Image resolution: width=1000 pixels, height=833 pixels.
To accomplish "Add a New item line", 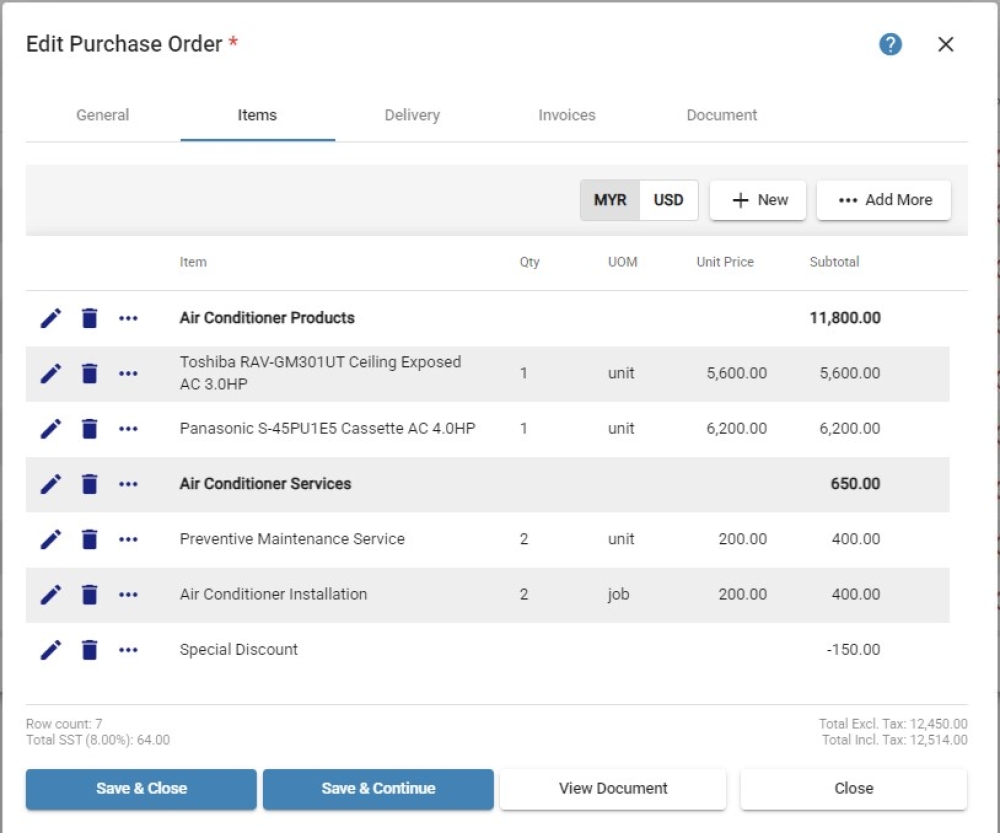I will click(x=758, y=200).
